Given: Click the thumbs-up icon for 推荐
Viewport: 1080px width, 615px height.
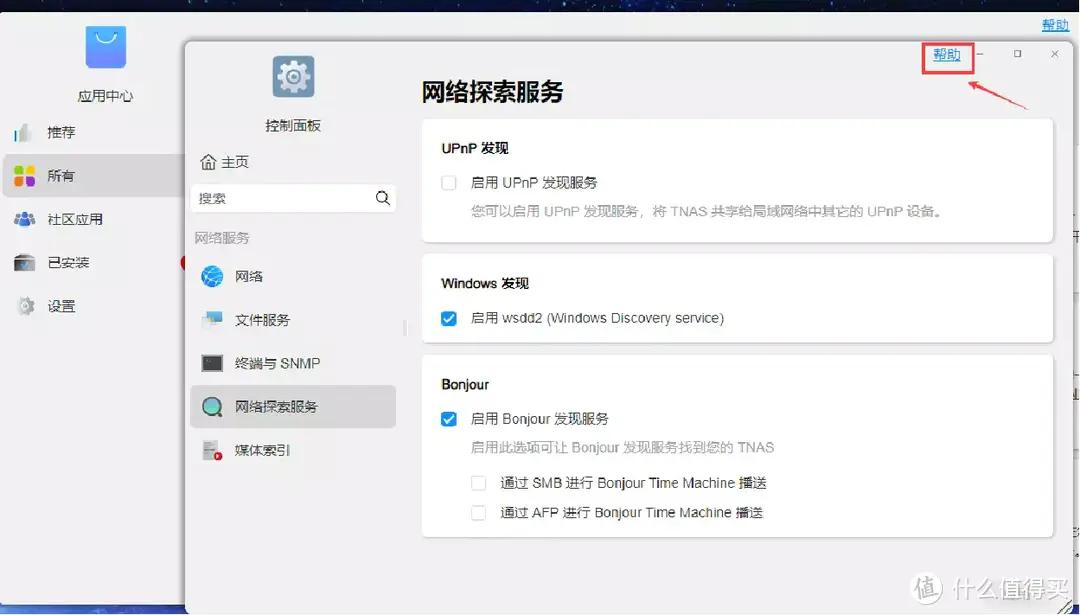Looking at the screenshot, I should point(23,132).
